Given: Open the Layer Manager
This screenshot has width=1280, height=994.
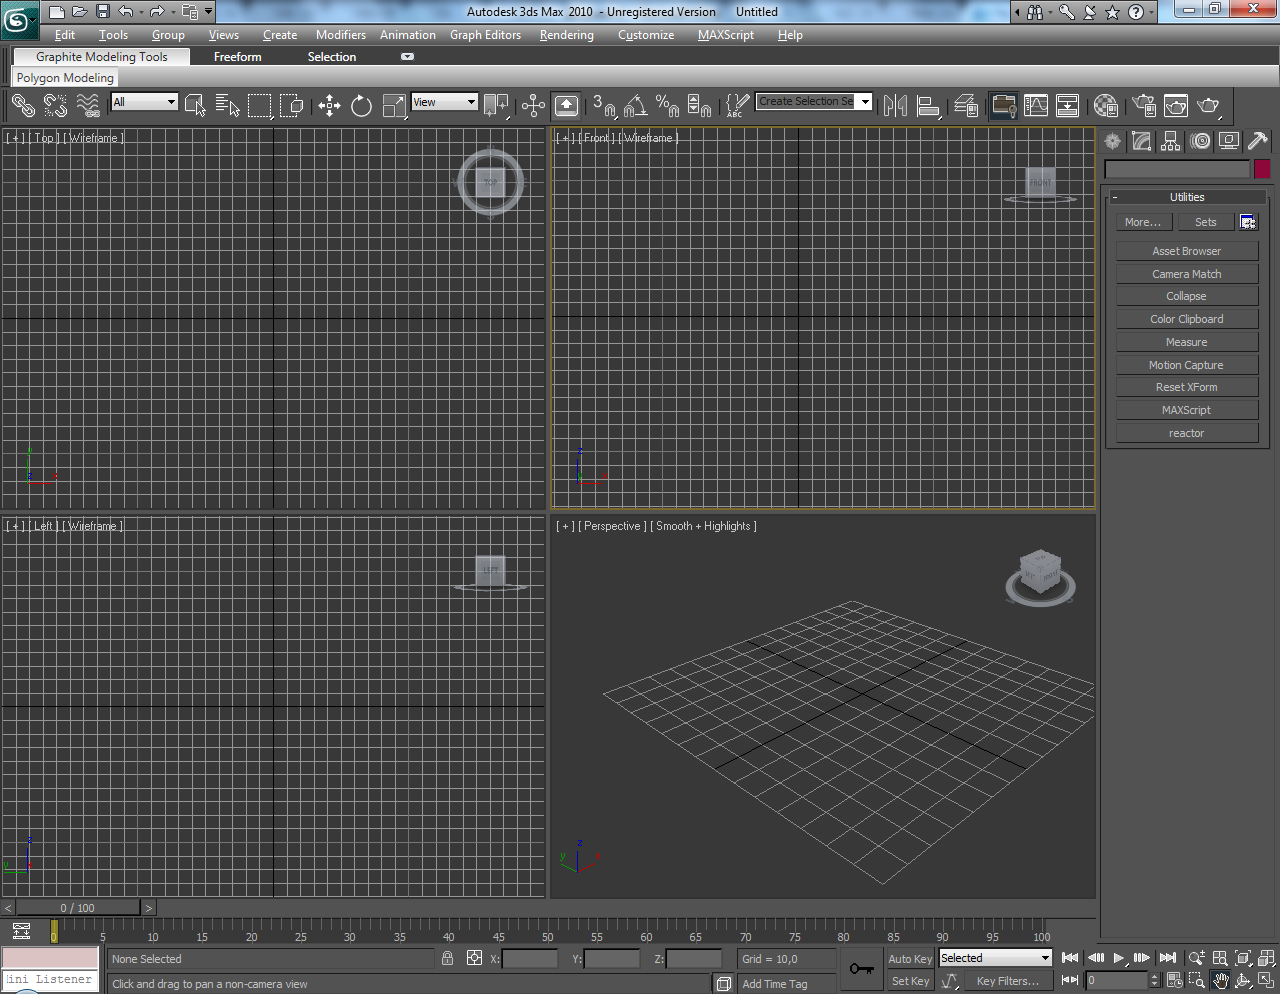Looking at the screenshot, I should [x=966, y=105].
